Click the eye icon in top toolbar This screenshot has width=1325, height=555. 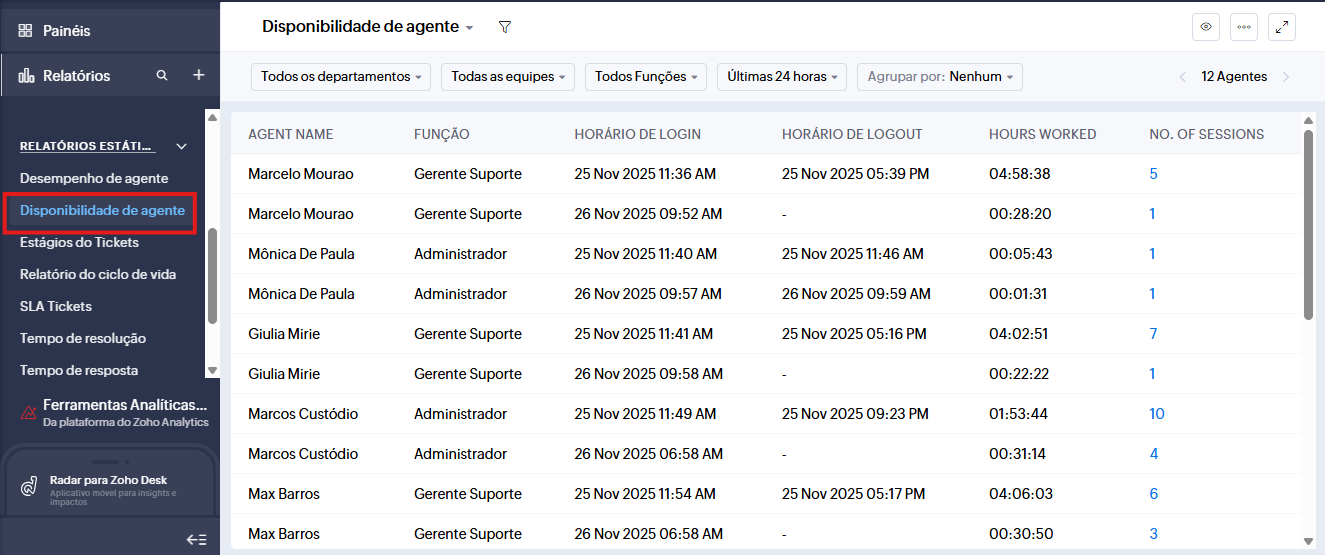(x=1206, y=27)
